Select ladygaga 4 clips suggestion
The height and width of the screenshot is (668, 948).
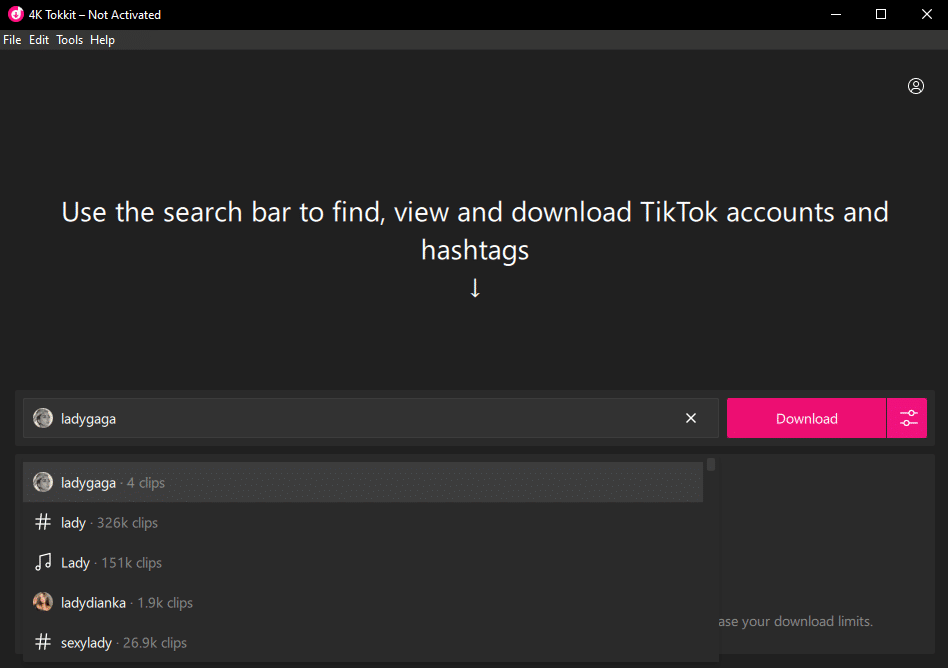pos(363,482)
